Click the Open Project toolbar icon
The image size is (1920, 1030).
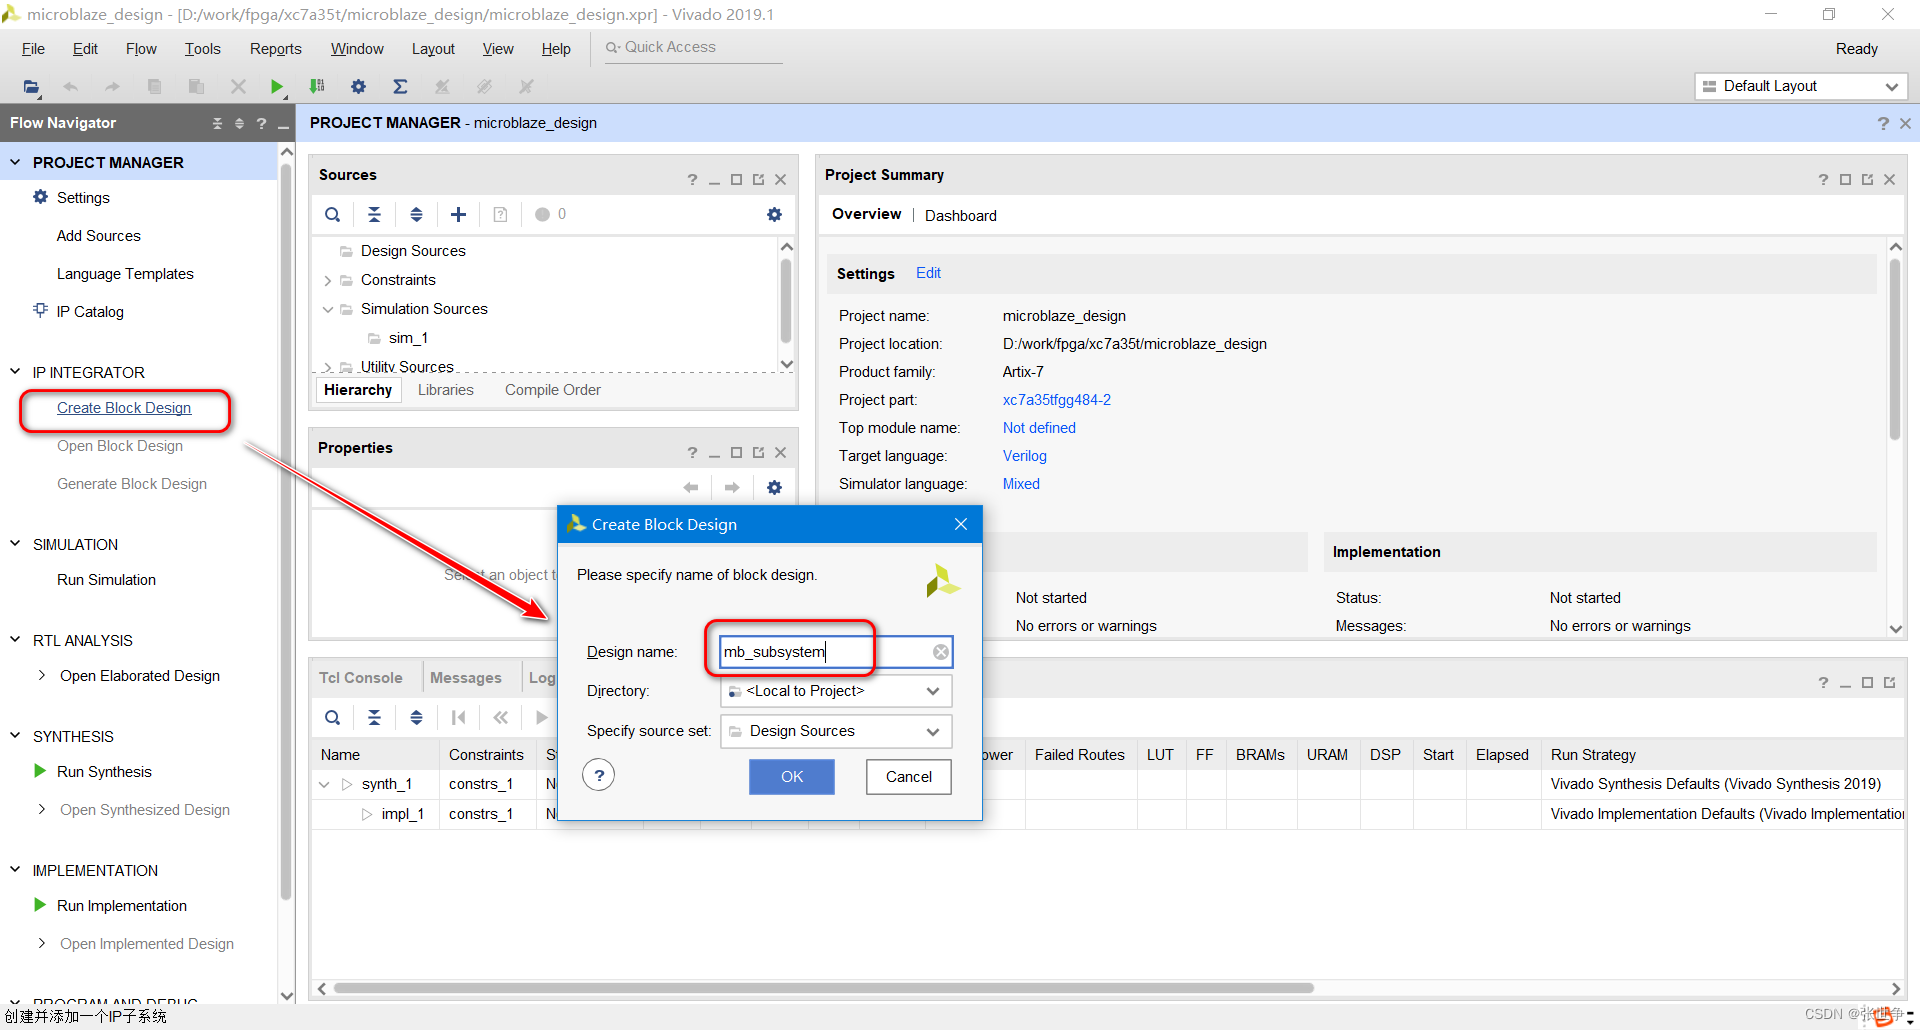point(32,87)
